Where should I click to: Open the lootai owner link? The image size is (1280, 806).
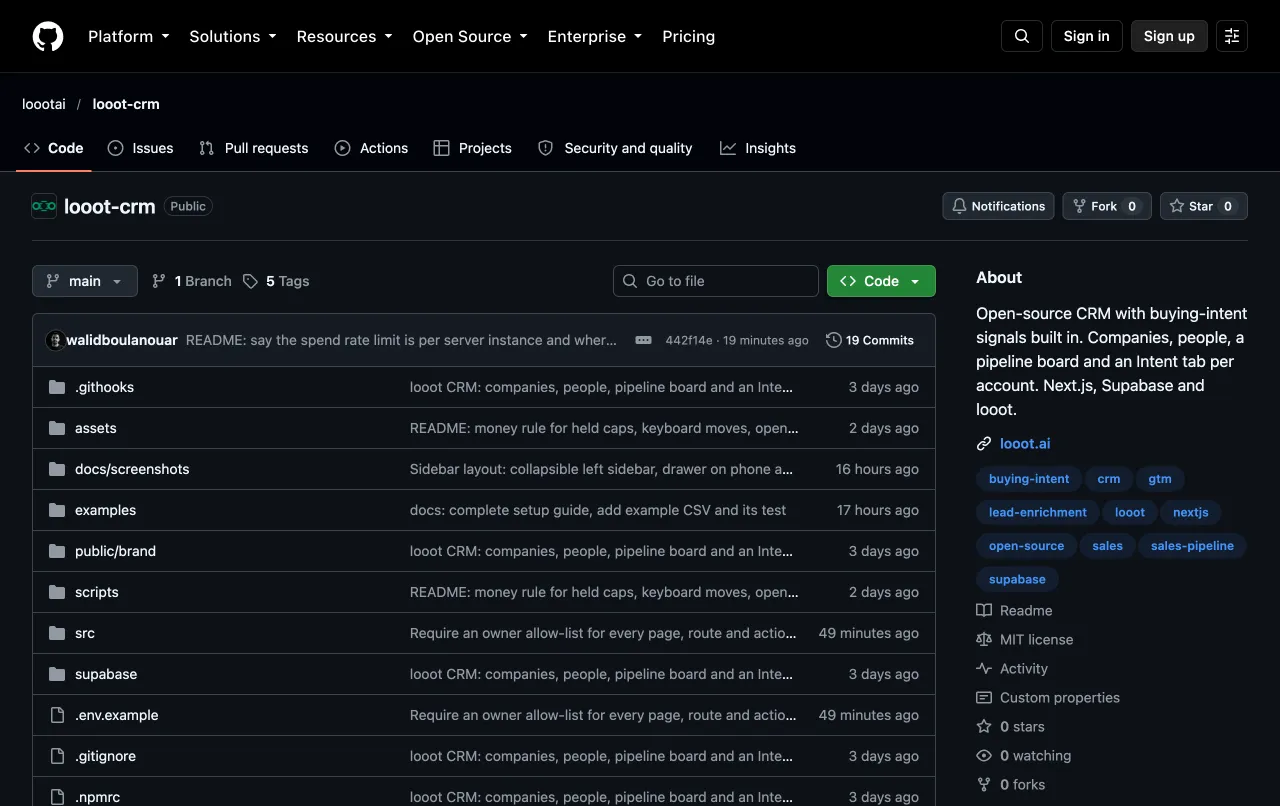click(x=45, y=104)
